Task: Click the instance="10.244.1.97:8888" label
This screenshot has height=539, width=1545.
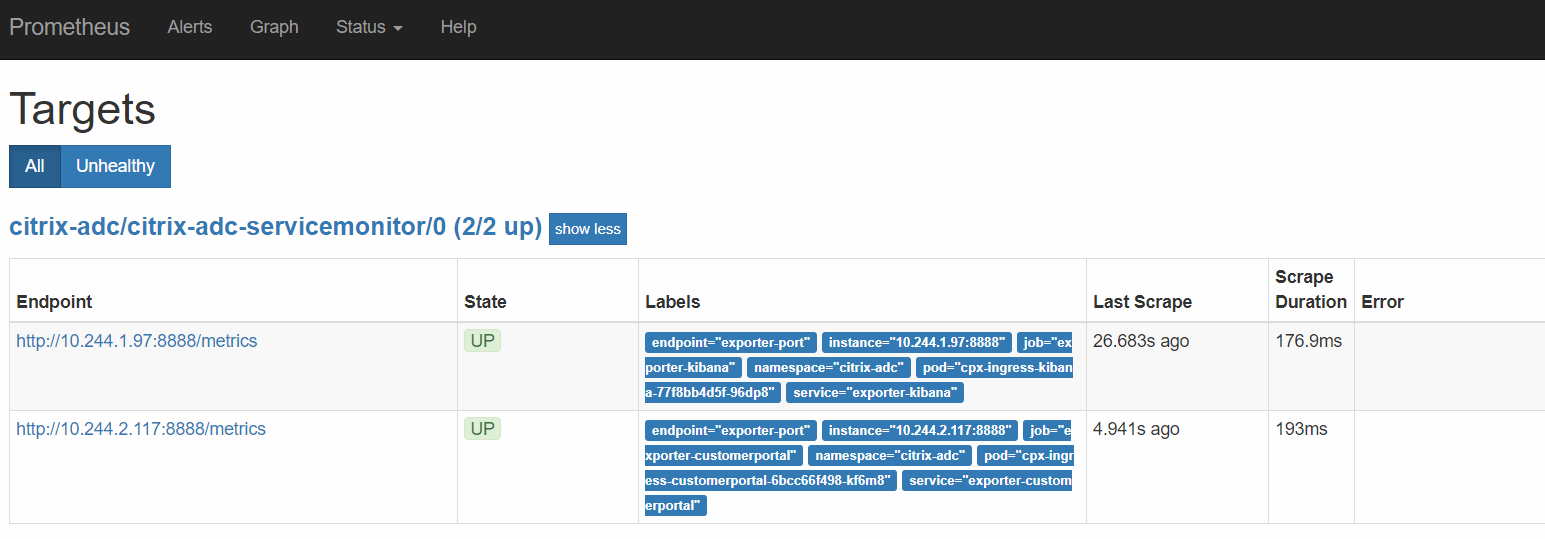Action: coord(917,342)
